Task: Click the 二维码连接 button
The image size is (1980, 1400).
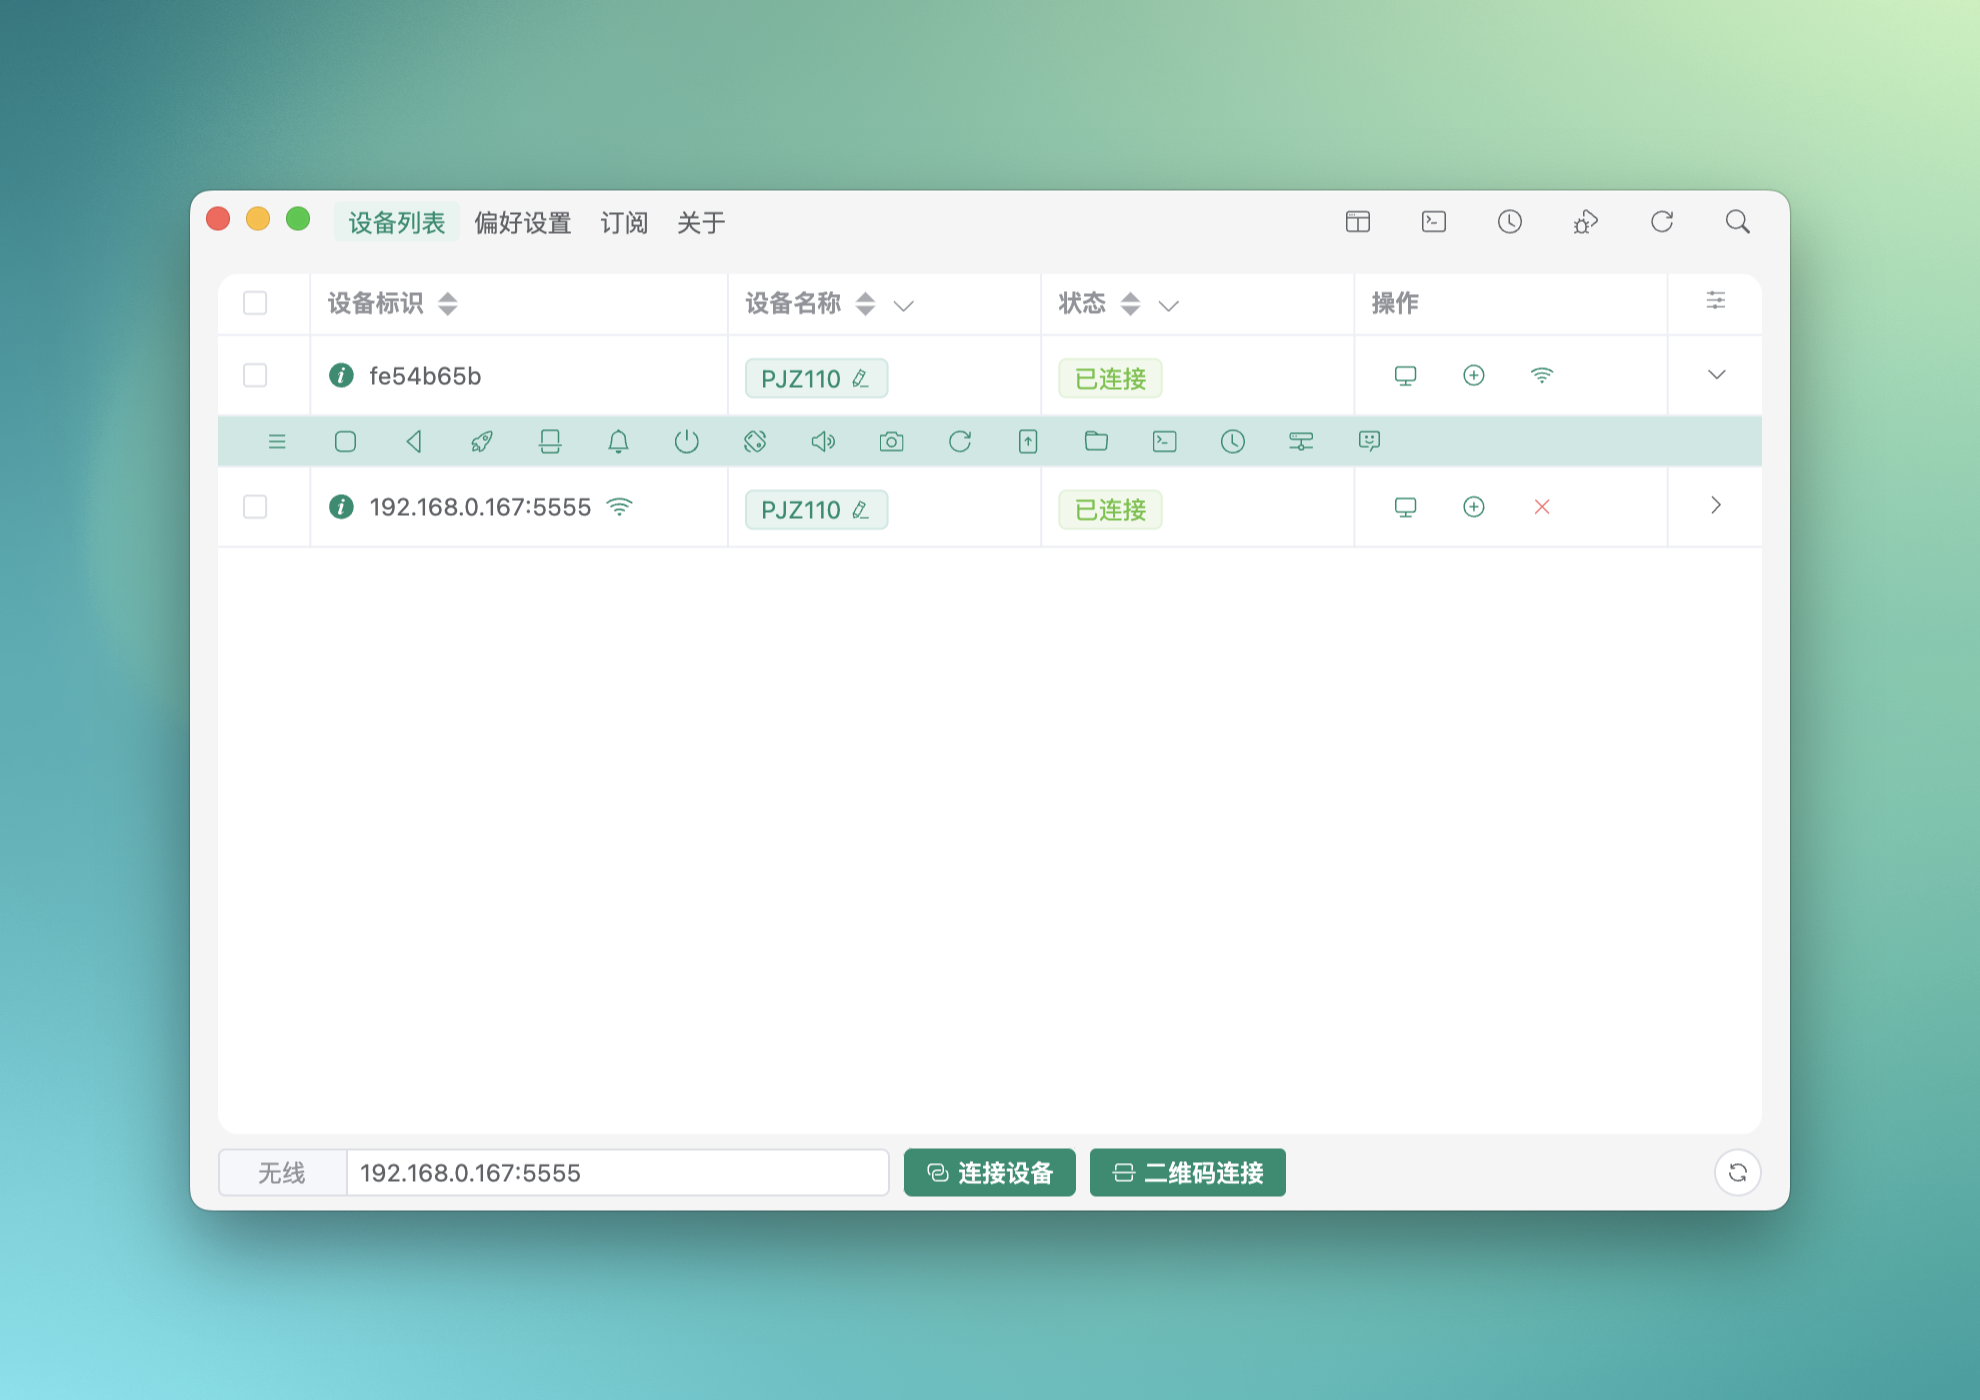Action: (1187, 1172)
